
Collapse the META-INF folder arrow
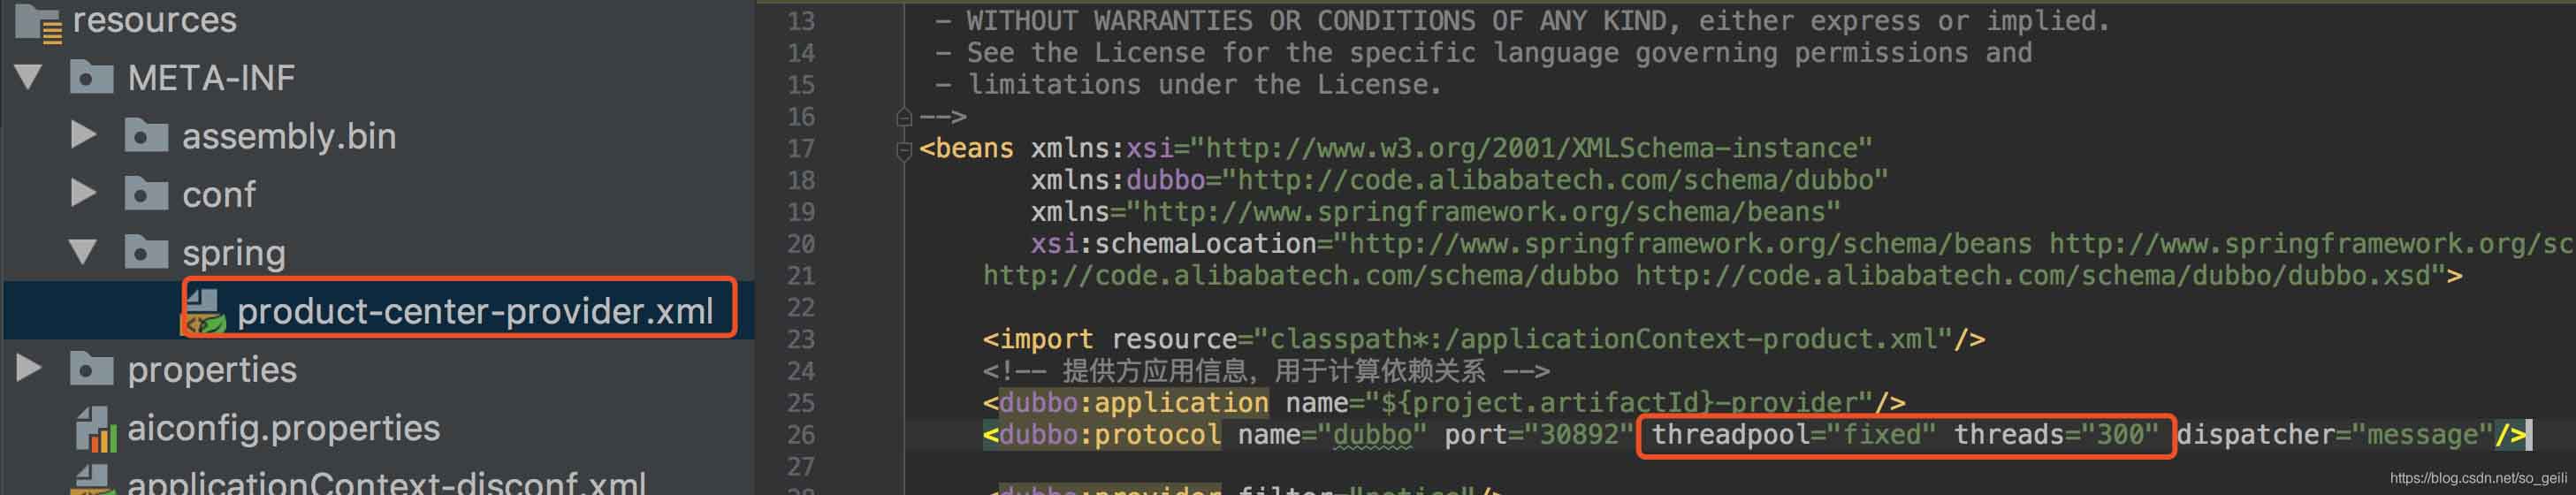[29, 77]
